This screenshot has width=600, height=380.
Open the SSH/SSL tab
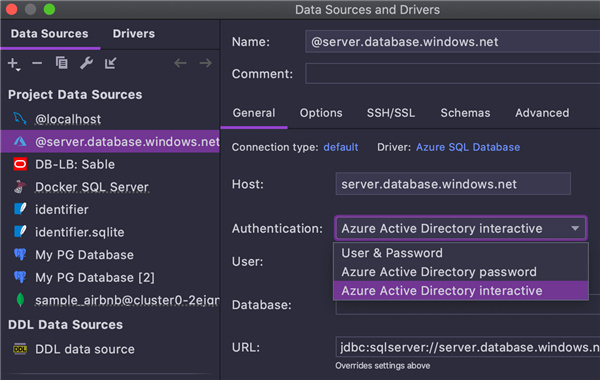[391, 113]
